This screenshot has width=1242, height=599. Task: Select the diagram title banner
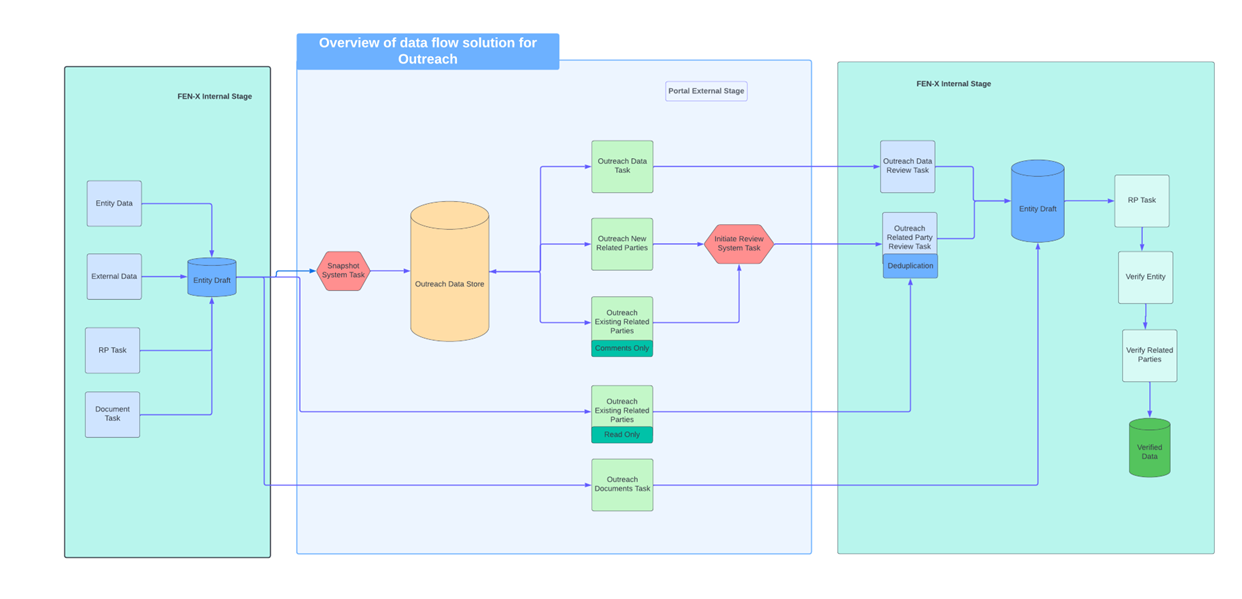[x=428, y=51]
